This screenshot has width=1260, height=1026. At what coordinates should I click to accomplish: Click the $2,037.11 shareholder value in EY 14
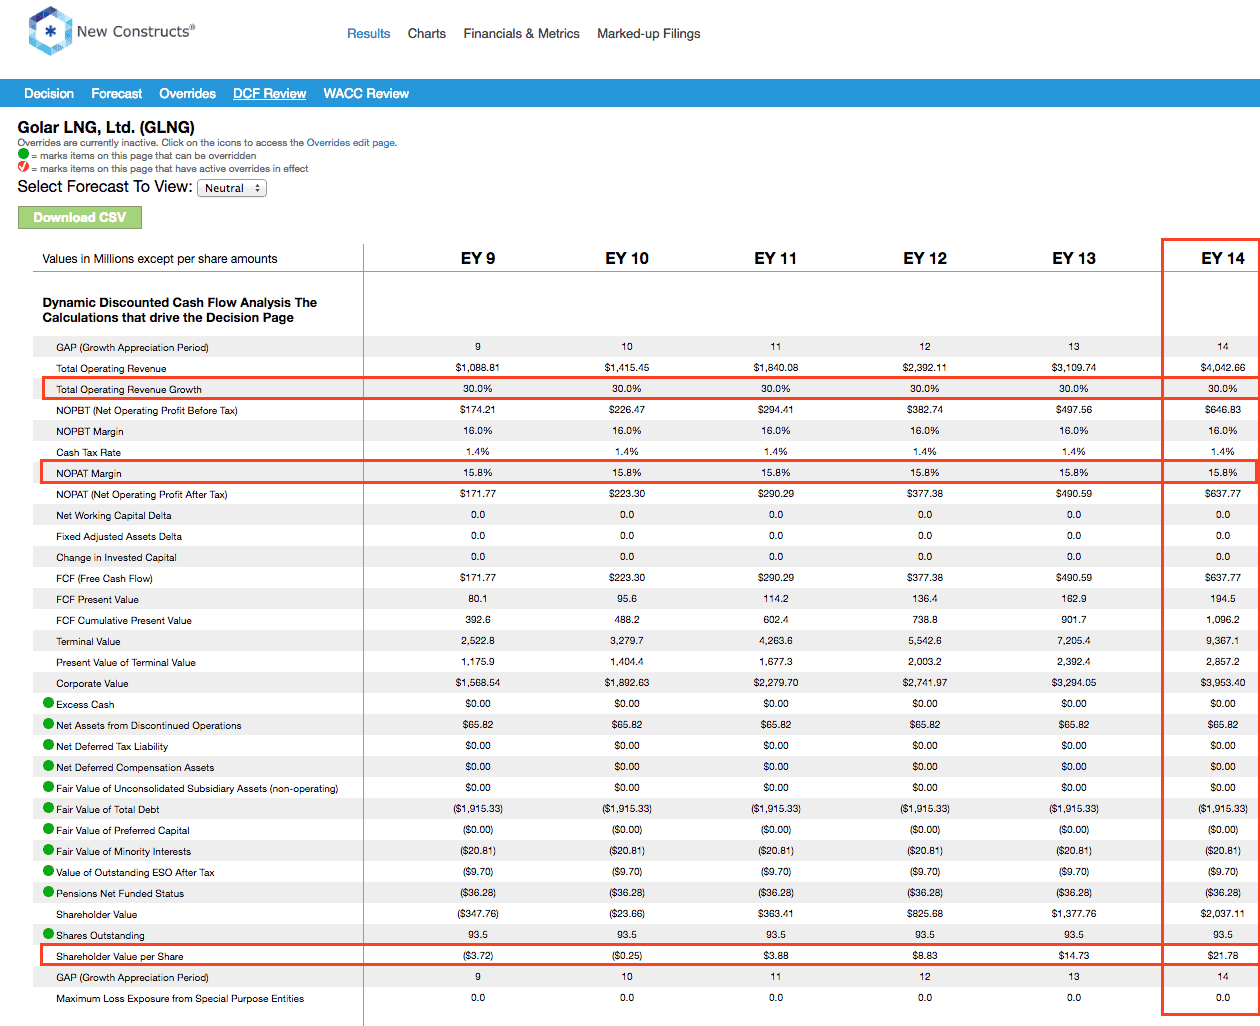(1223, 913)
